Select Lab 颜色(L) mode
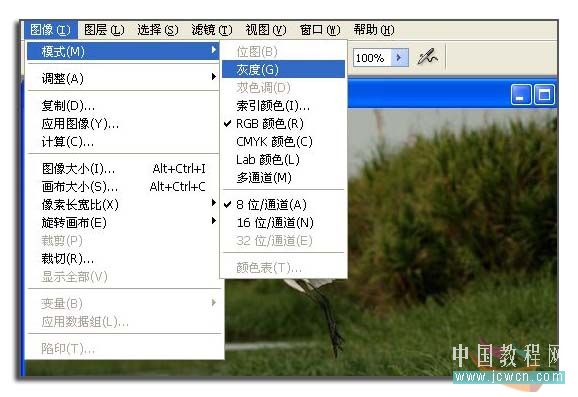The image size is (578, 397). (x=283, y=160)
